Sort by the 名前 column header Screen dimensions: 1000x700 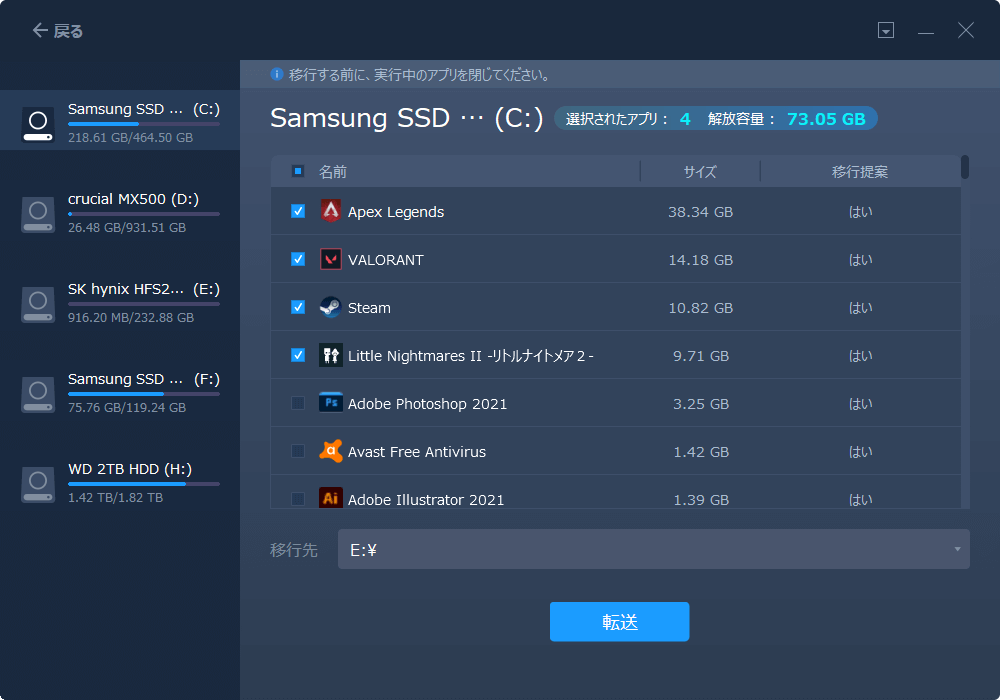pyautogui.click(x=333, y=171)
